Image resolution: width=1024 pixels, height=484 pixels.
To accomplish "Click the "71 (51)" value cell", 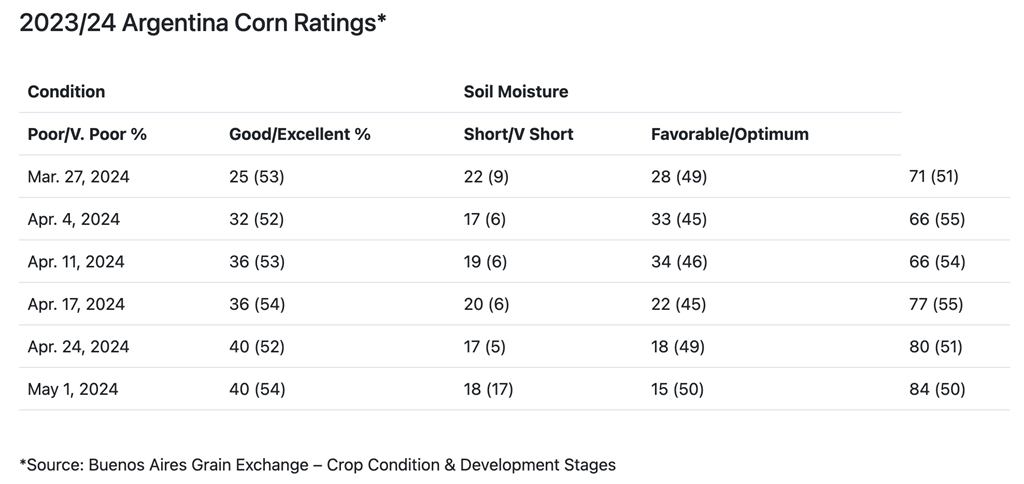I will (x=936, y=177).
